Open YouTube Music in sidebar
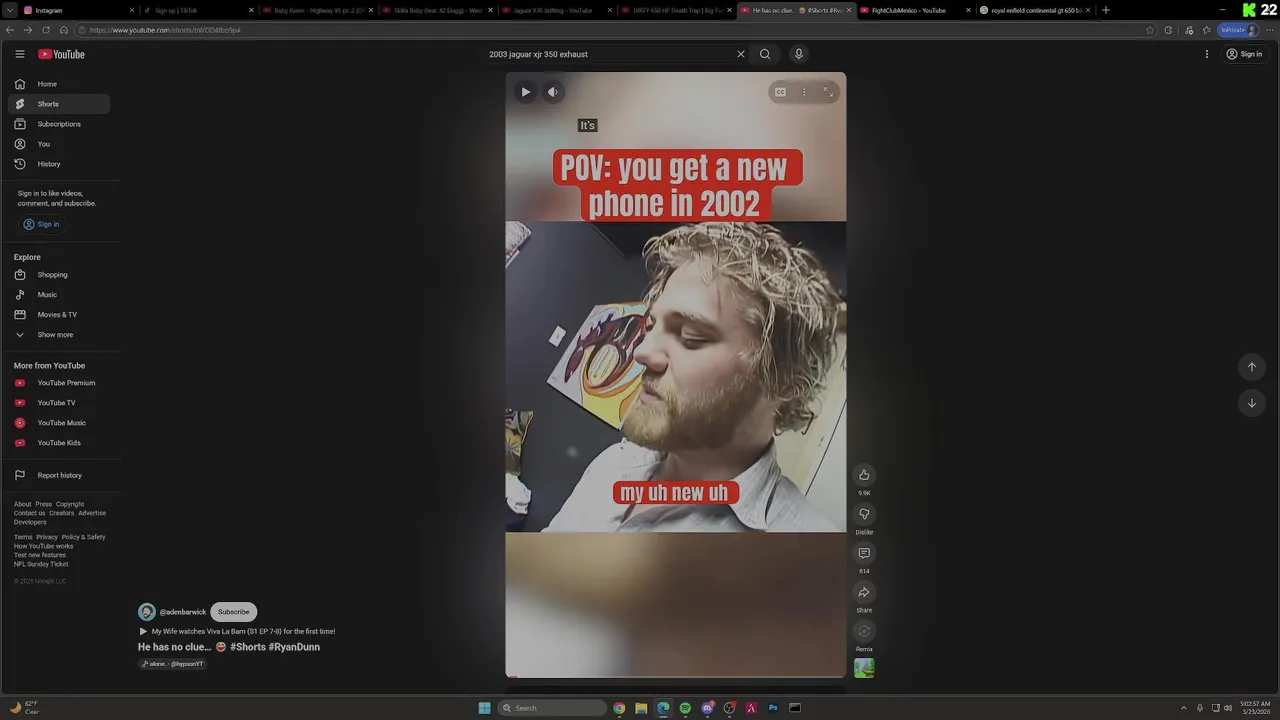This screenshot has width=1280, height=720. (x=59, y=423)
